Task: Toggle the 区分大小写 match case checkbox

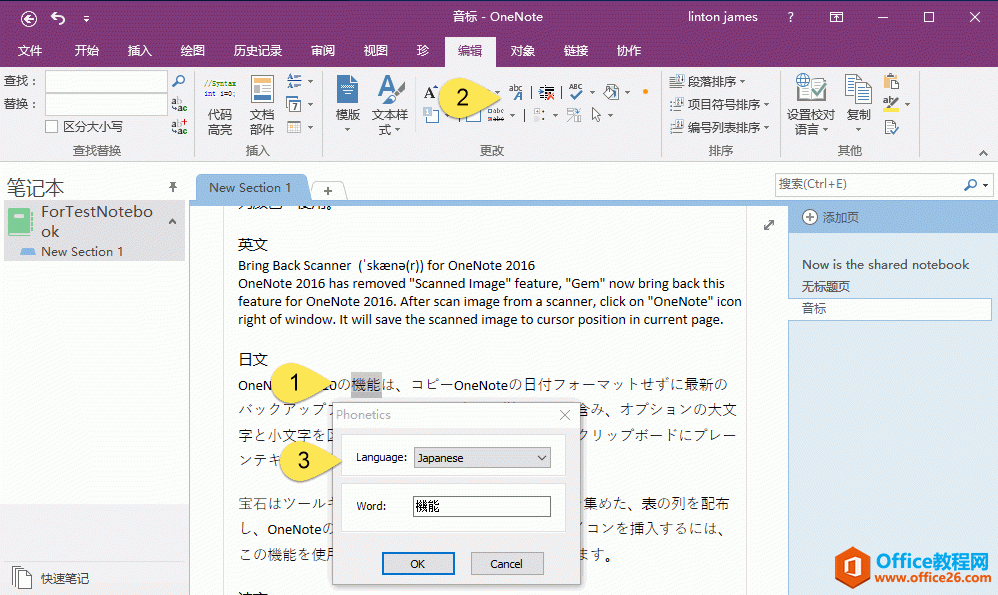Action: [x=52, y=127]
